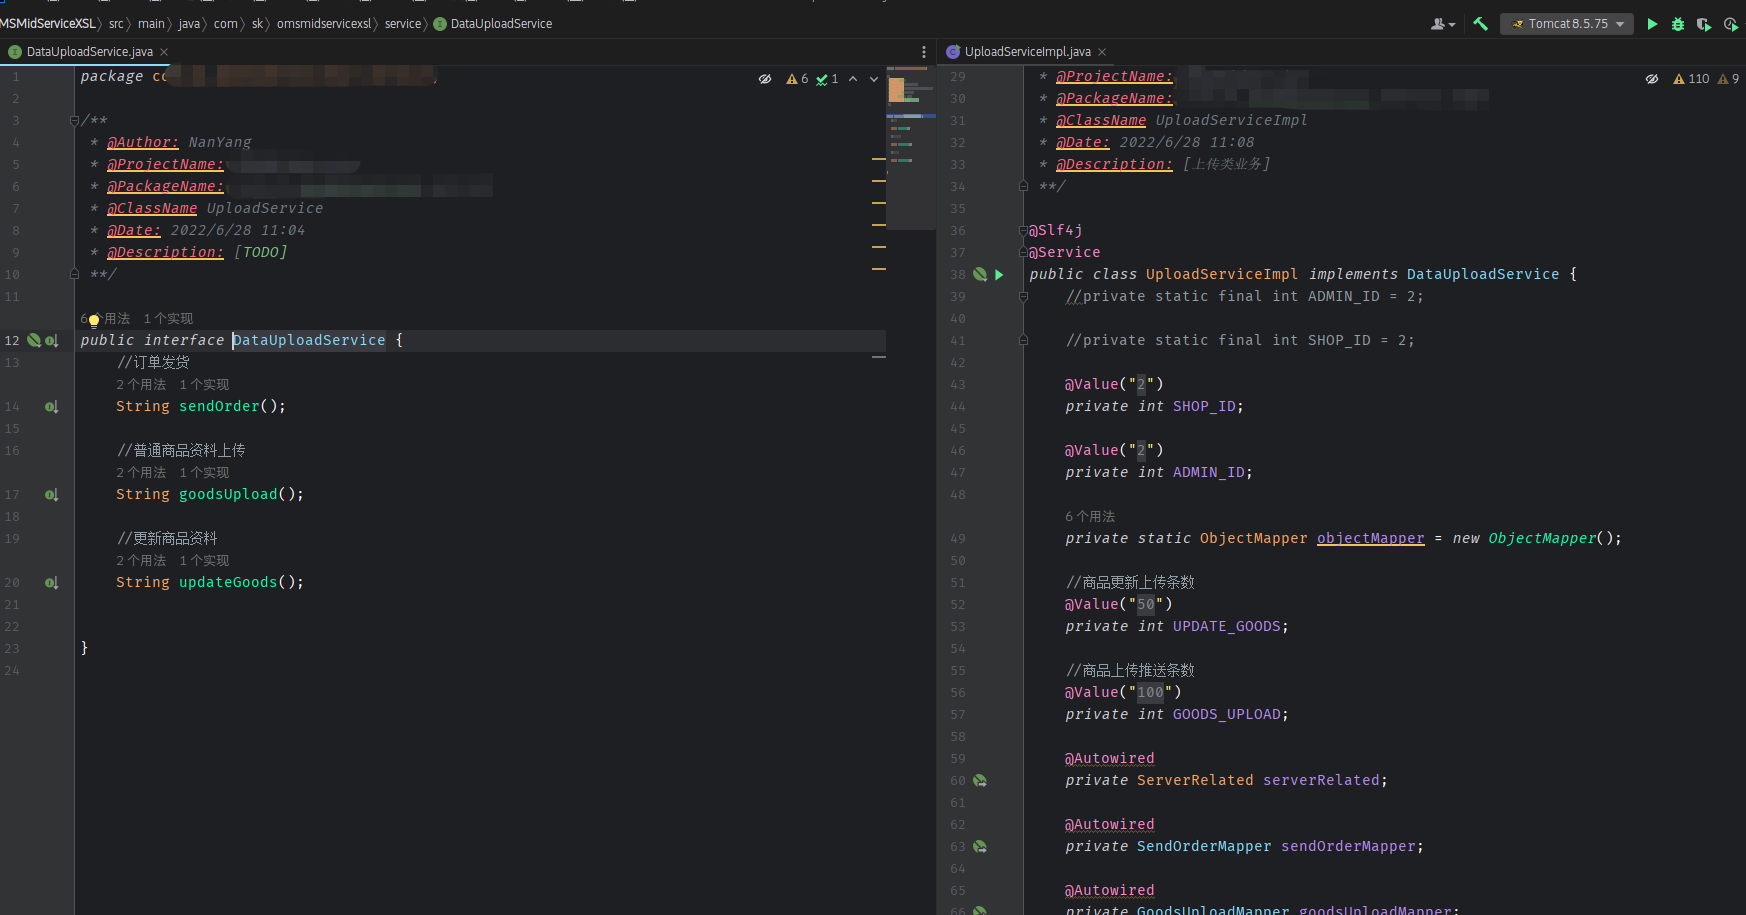This screenshot has height=915, width=1746.
Task: Toggle reader mode eye in left editor
Action: point(765,79)
